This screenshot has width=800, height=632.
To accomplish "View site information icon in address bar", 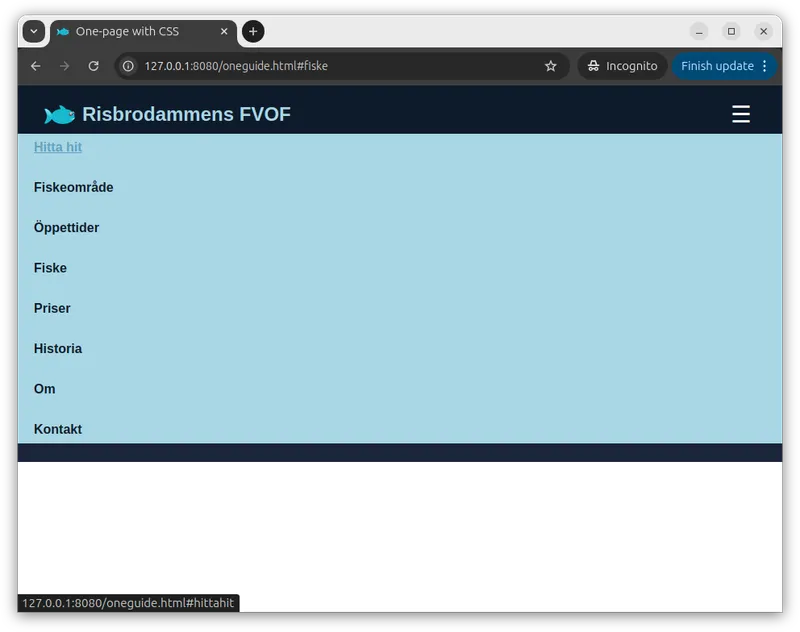I will click(129, 66).
